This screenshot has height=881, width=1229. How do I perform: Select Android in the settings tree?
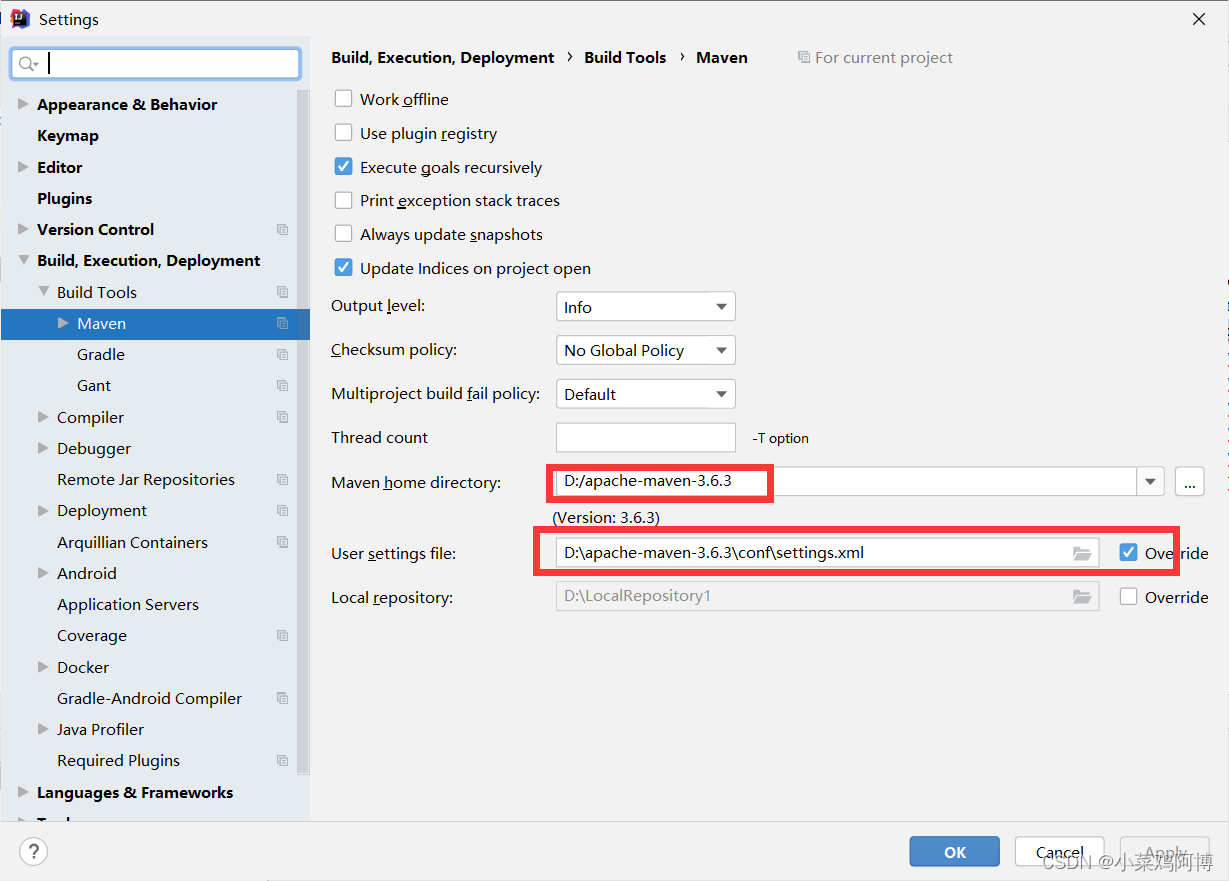click(87, 574)
